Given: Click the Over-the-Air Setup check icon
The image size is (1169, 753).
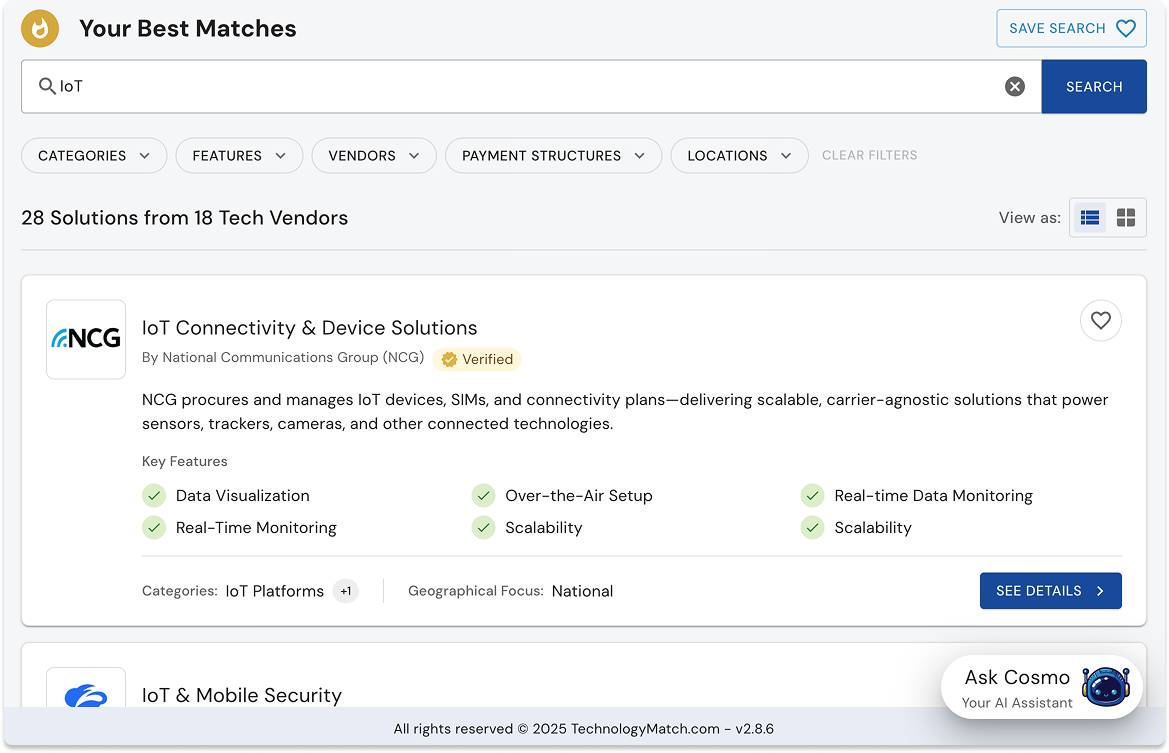Looking at the screenshot, I should 483,496.
